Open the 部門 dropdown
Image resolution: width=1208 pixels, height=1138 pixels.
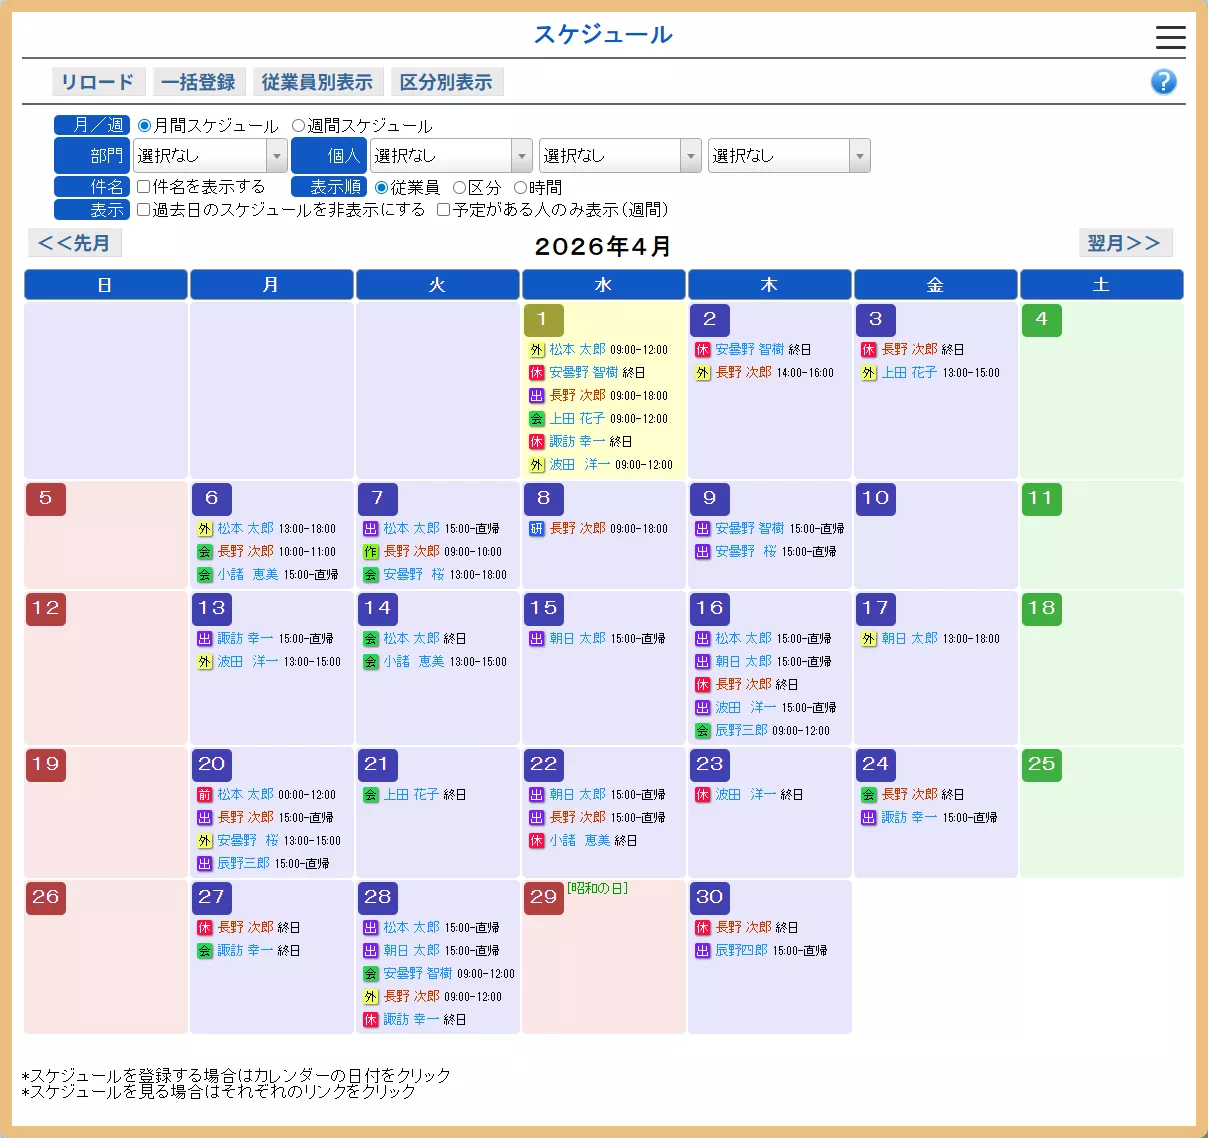click(x=211, y=156)
